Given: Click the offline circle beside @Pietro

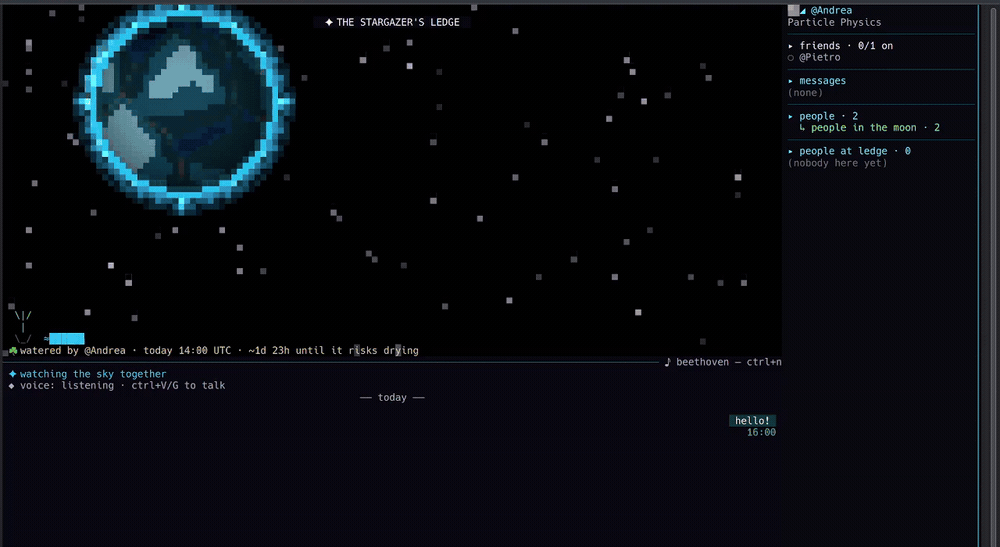Looking at the screenshot, I should pyautogui.click(x=791, y=58).
